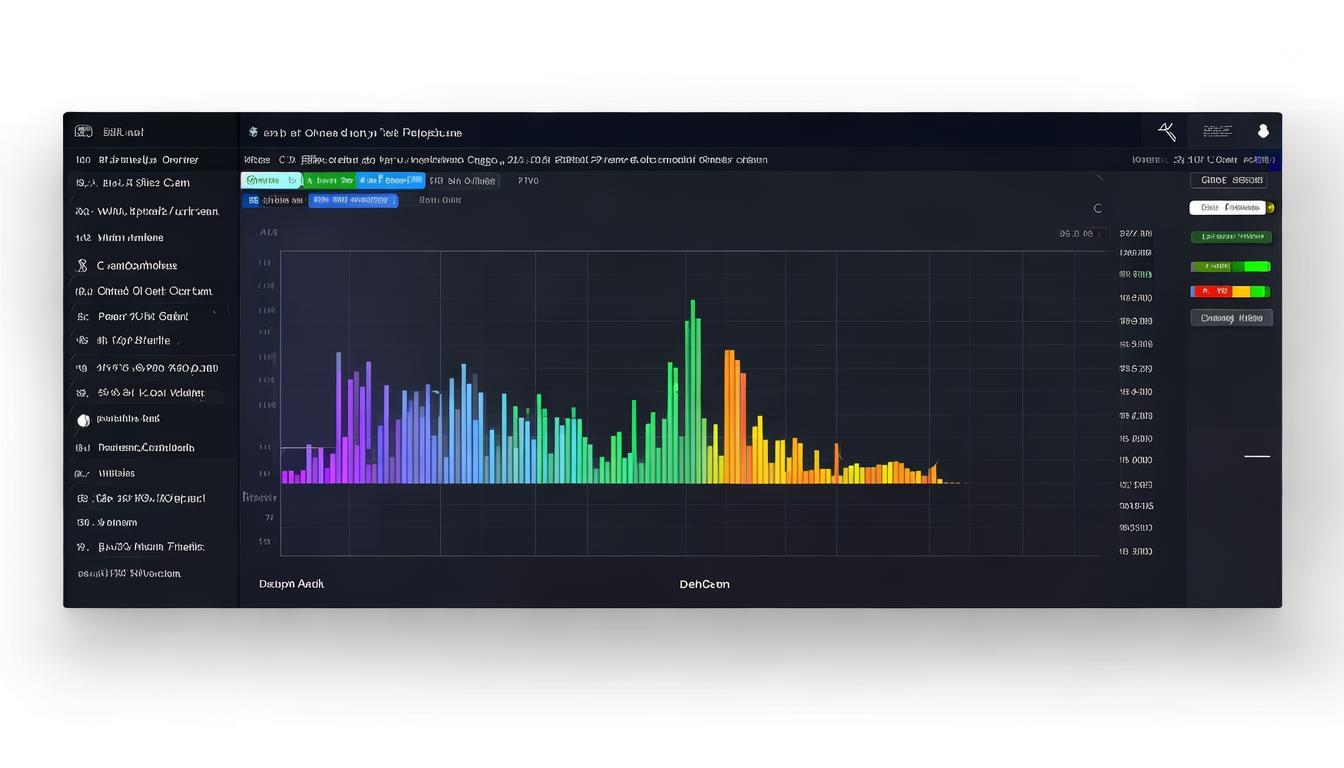
Task: Click the white circle icon in the left sidebar
Action: coord(83,421)
